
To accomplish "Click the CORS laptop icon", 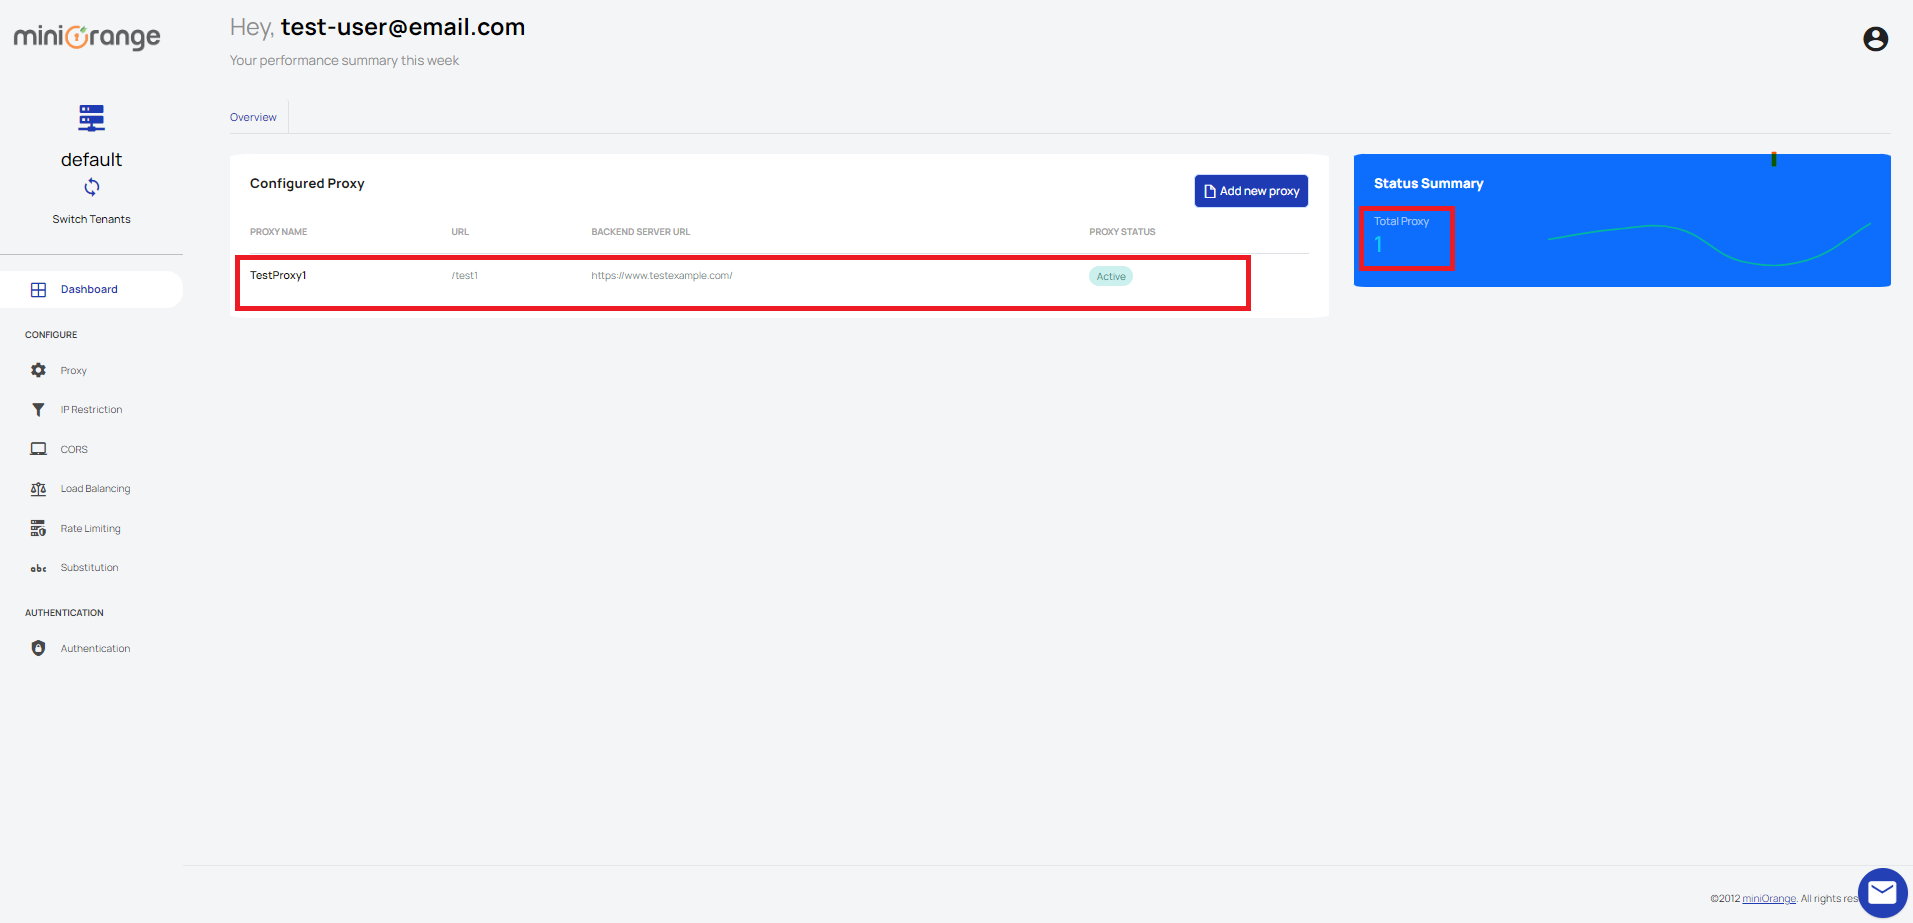I will pos(38,449).
